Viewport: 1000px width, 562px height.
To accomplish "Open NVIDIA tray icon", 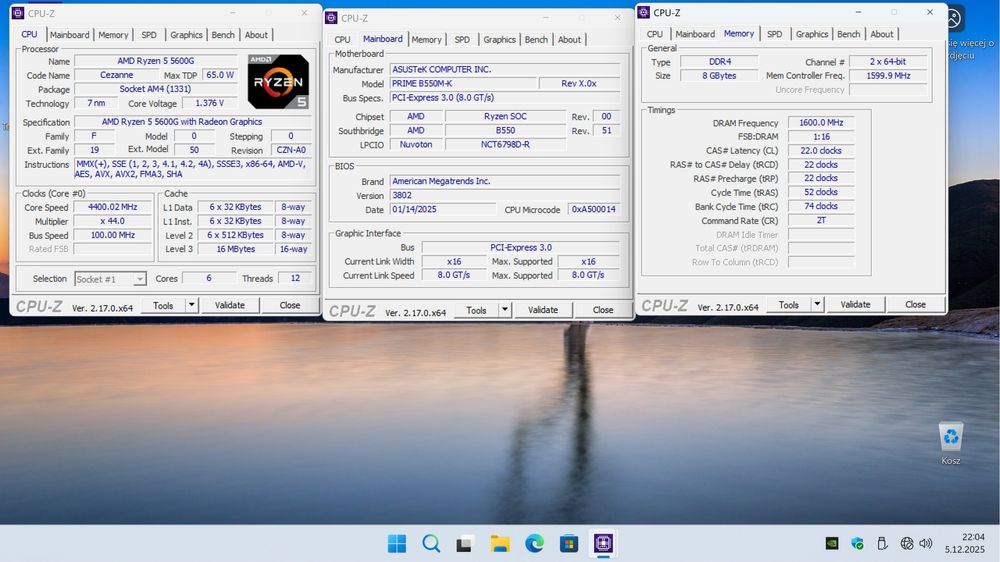I will [832, 544].
